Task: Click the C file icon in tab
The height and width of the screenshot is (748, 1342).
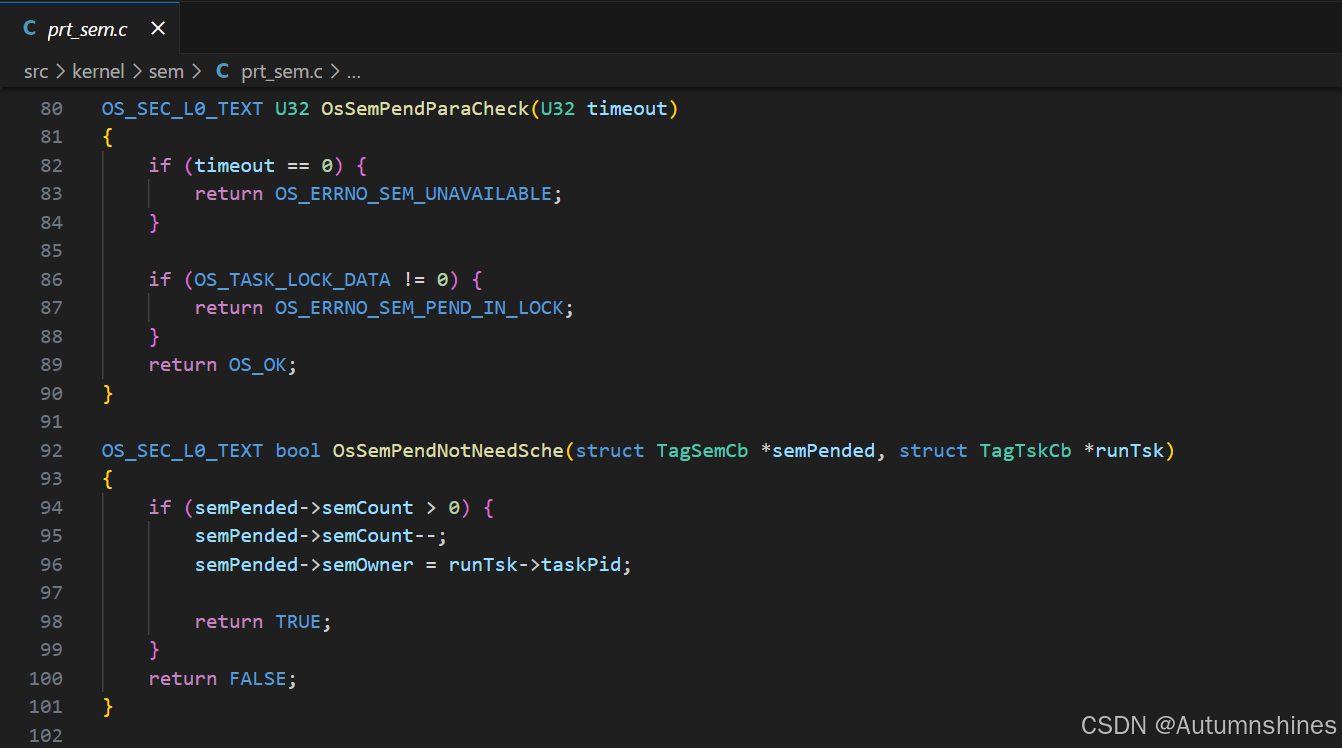Action: click(30, 29)
